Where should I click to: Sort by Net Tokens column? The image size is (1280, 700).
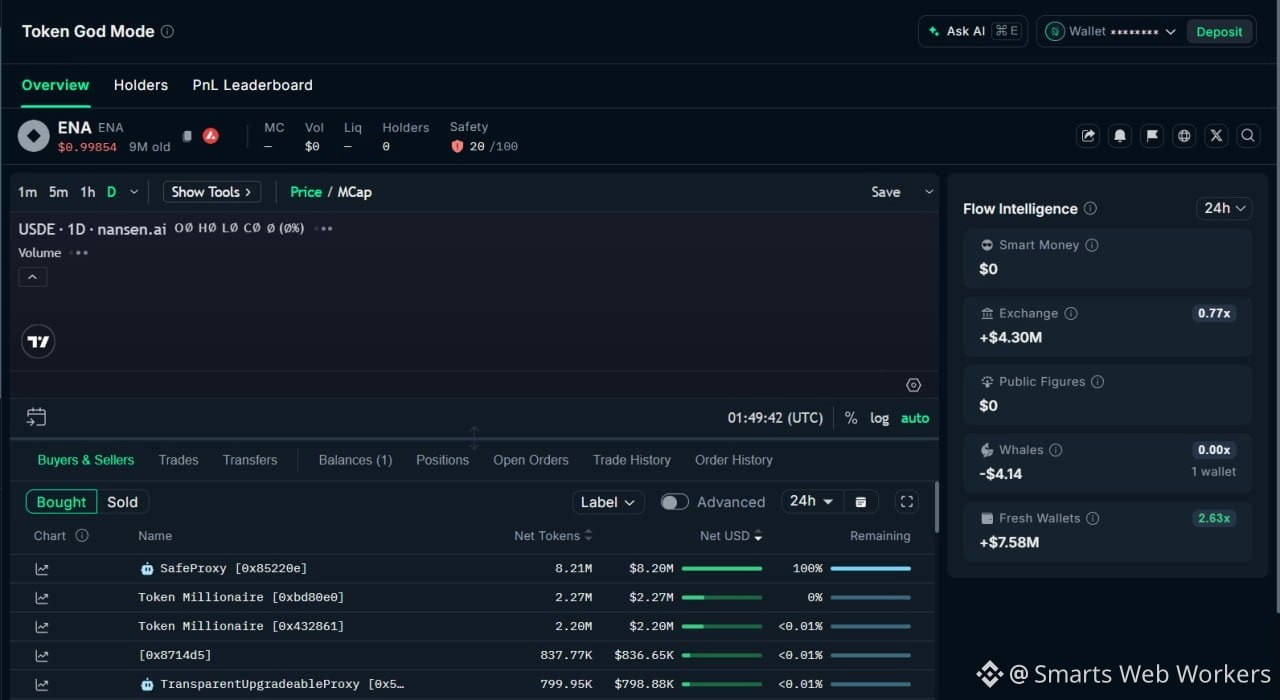tap(553, 536)
